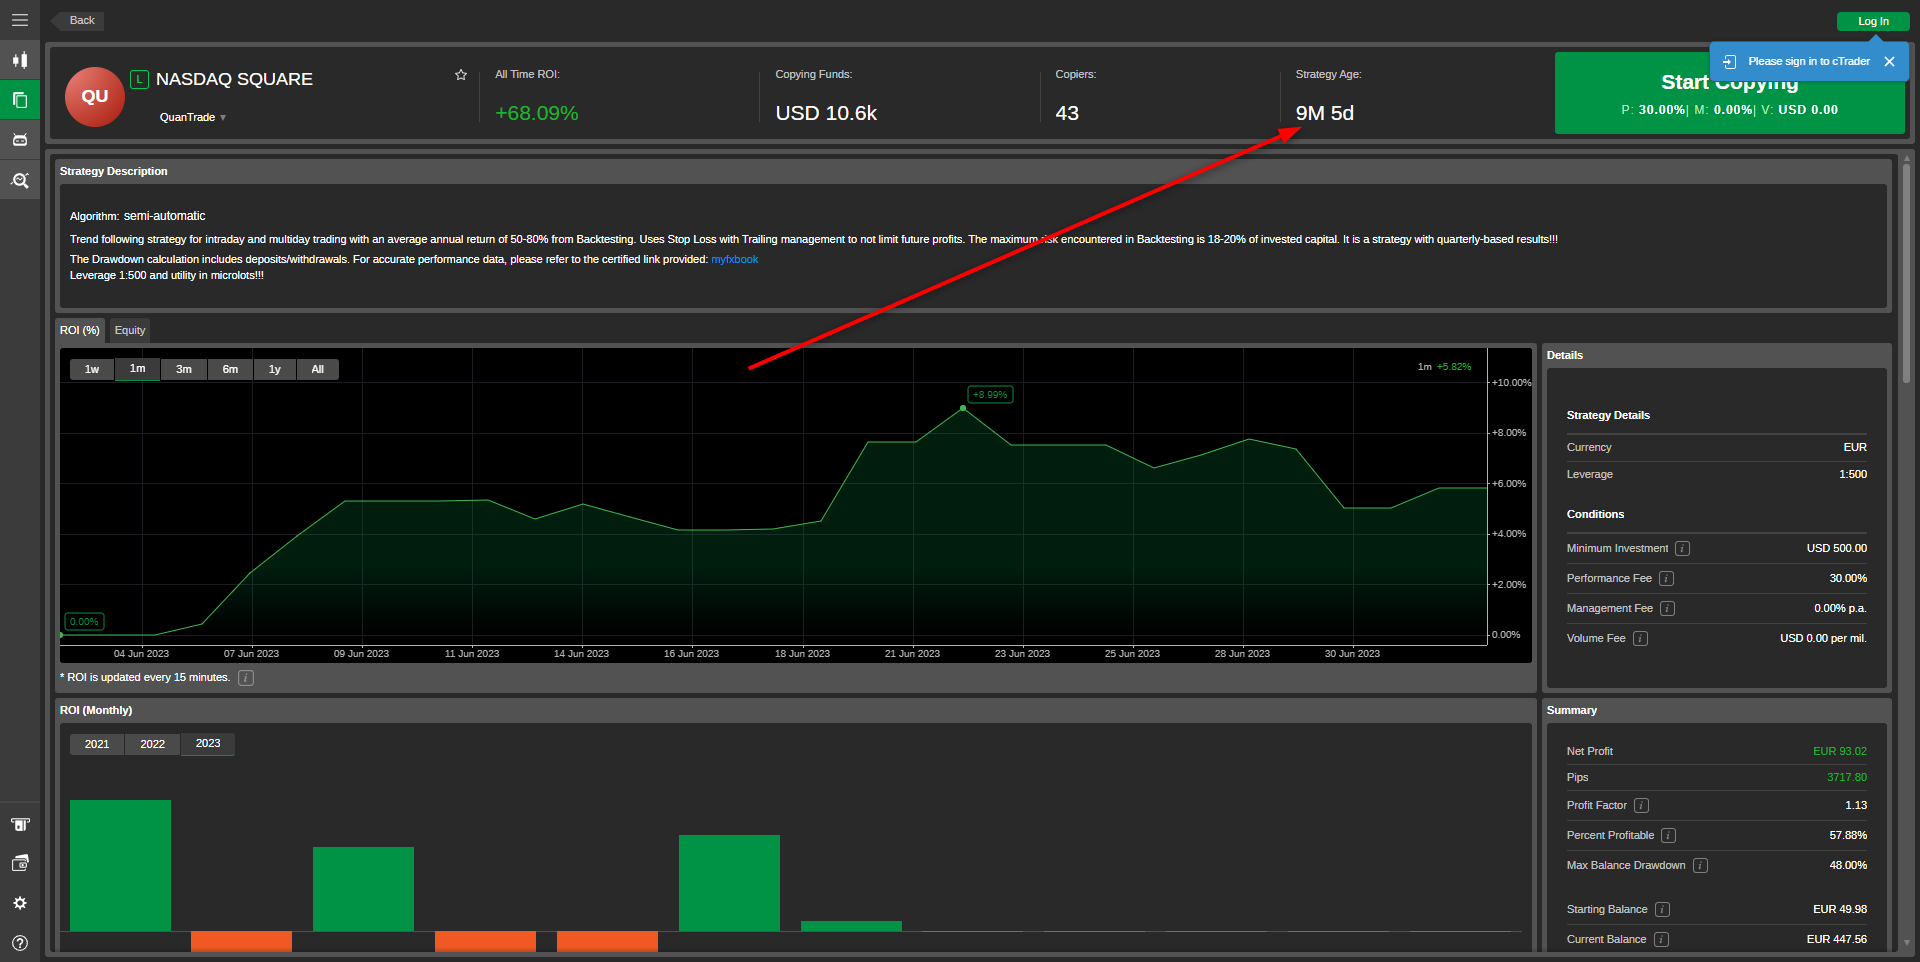
Task: Click the Copying Funds USD 10.6k value
Action: pyautogui.click(x=826, y=113)
